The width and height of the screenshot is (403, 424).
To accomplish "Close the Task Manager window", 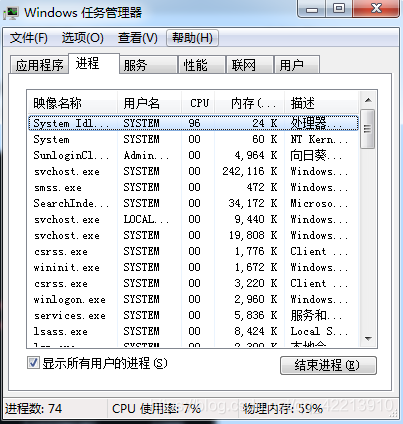I will pos(376,9).
